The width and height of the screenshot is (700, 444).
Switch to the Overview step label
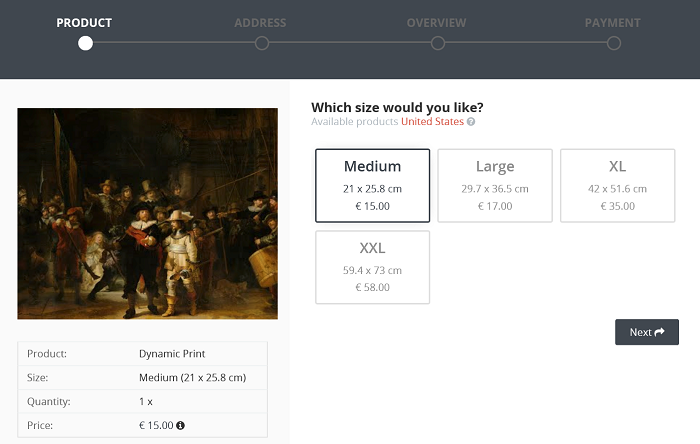coord(436,23)
